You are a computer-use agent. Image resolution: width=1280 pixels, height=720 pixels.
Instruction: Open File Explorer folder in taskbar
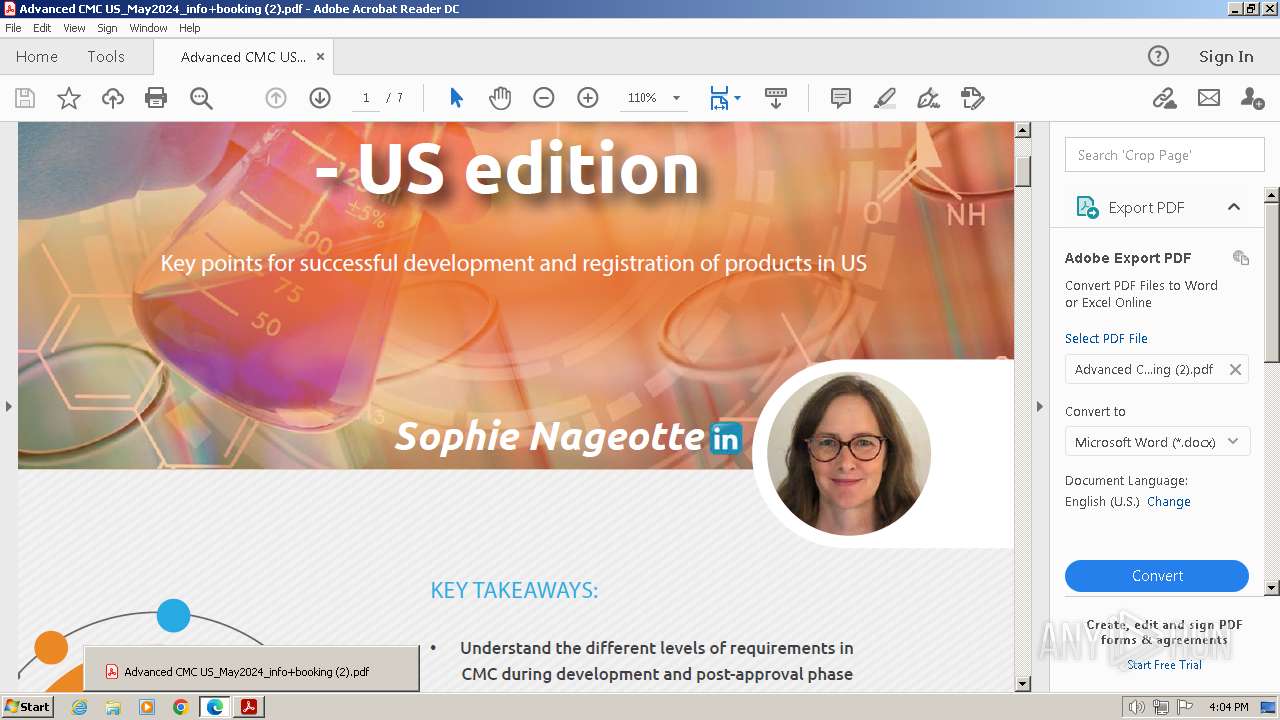click(113, 707)
